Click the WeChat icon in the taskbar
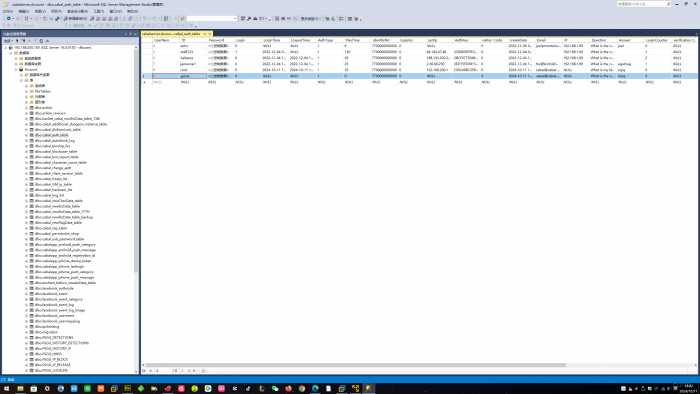Image resolution: width=700 pixels, height=394 pixels. point(275,389)
